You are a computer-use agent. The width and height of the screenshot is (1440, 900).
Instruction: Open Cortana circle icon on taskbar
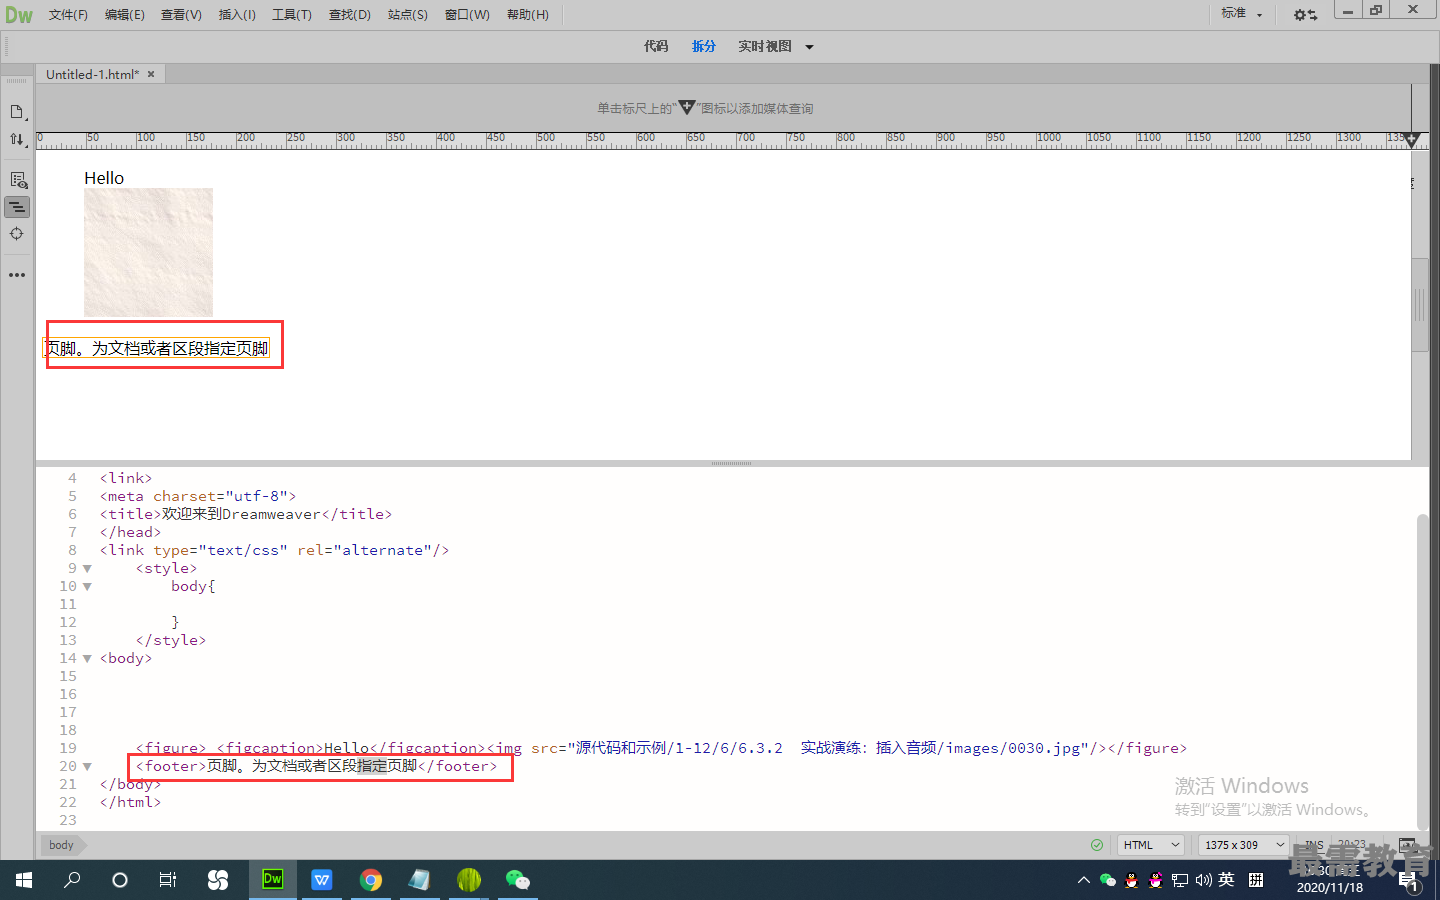(x=120, y=880)
